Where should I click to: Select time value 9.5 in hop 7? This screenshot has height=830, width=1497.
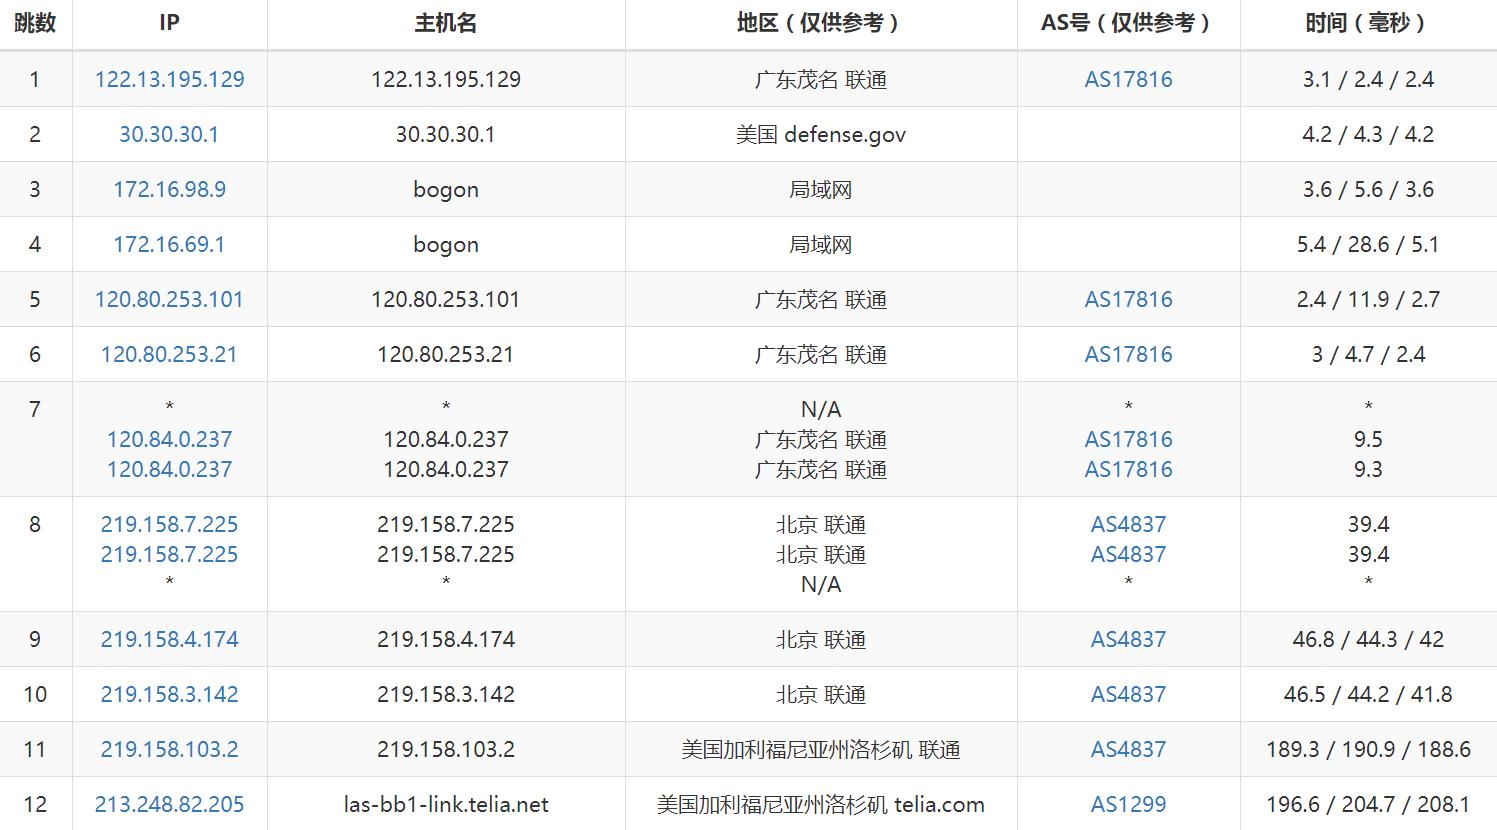(x=1368, y=440)
